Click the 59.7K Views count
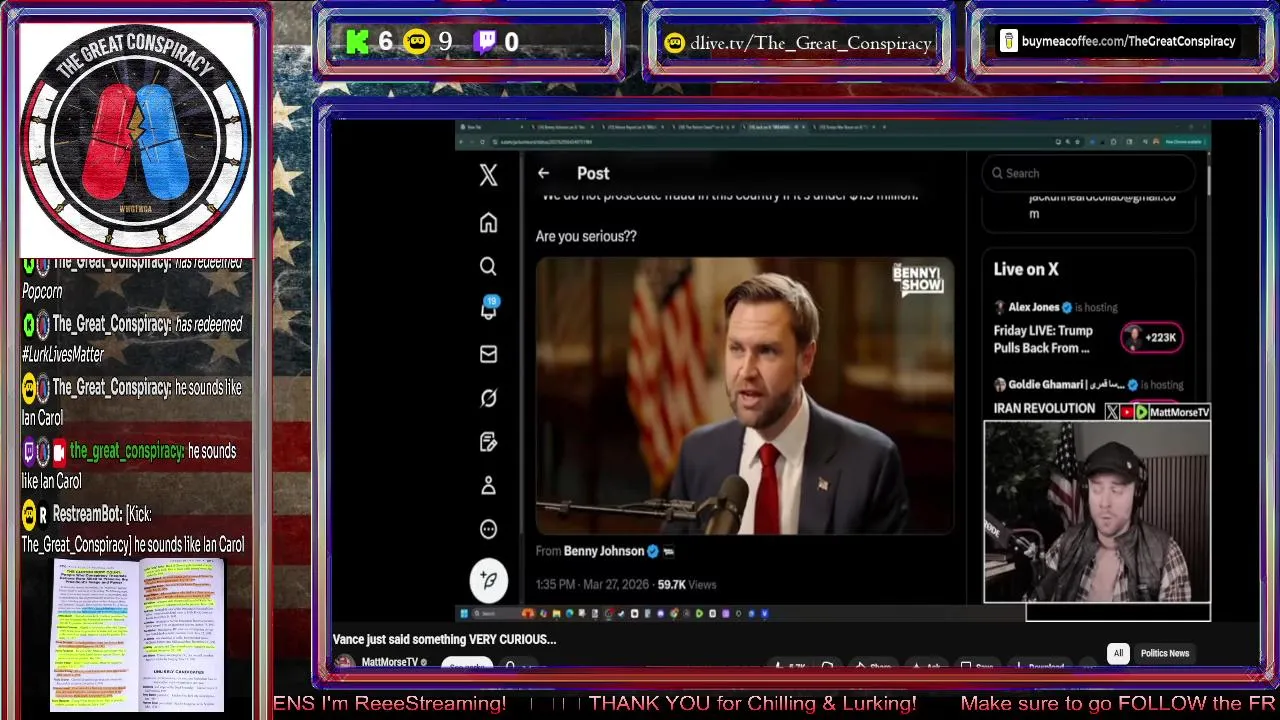Image resolution: width=1280 pixels, height=720 pixels. coord(686,584)
